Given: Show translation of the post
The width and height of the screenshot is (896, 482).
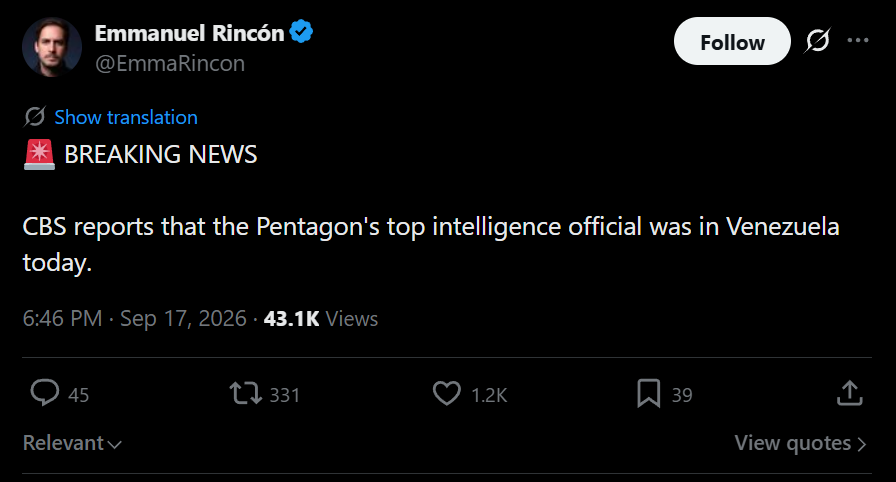Looking at the screenshot, I should click(126, 117).
